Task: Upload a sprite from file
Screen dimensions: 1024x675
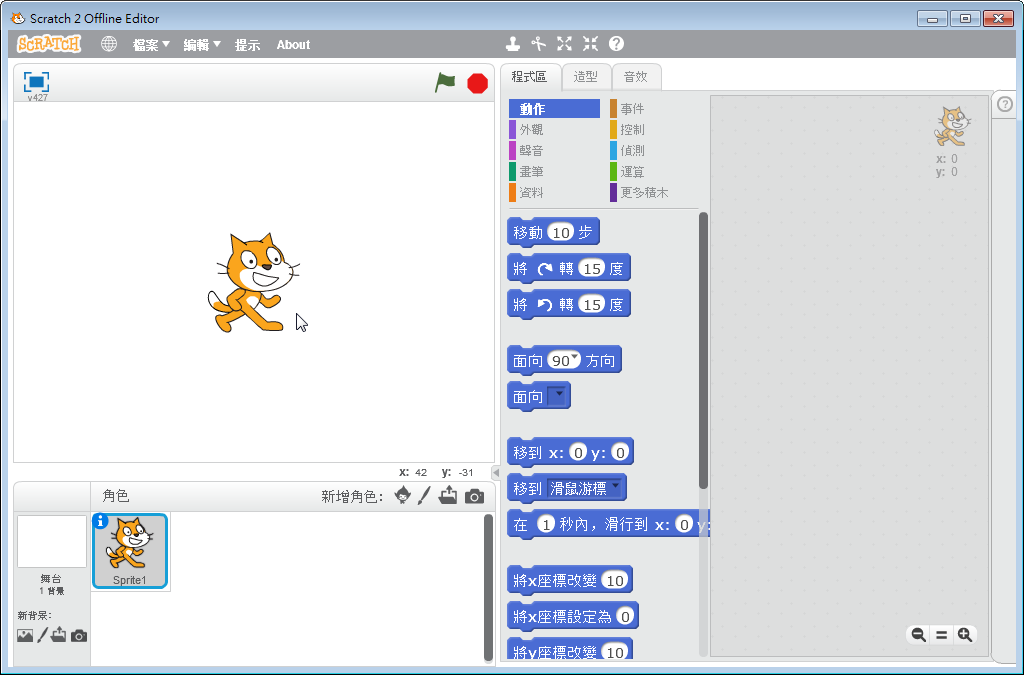Action: (x=448, y=496)
